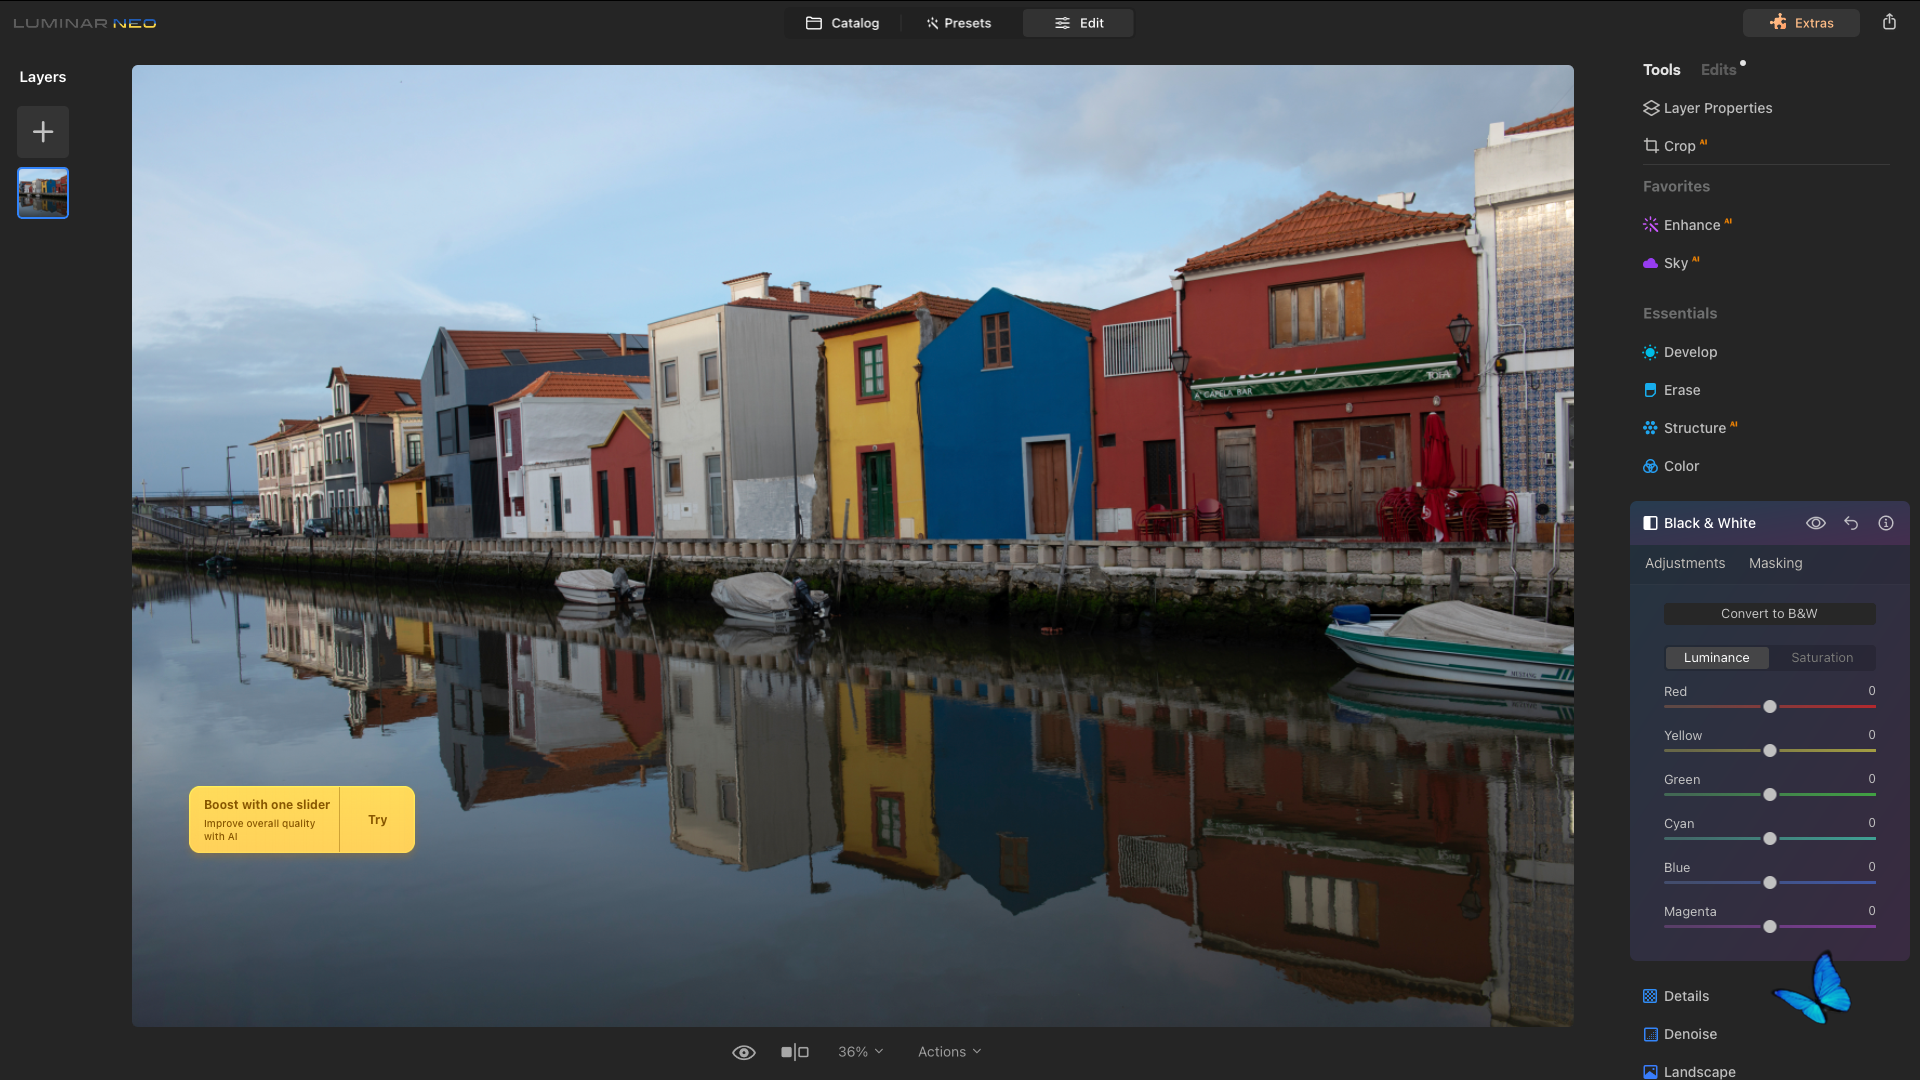Screen dimensions: 1920x1080
Task: Switch to the Presets tab
Action: coord(958,23)
